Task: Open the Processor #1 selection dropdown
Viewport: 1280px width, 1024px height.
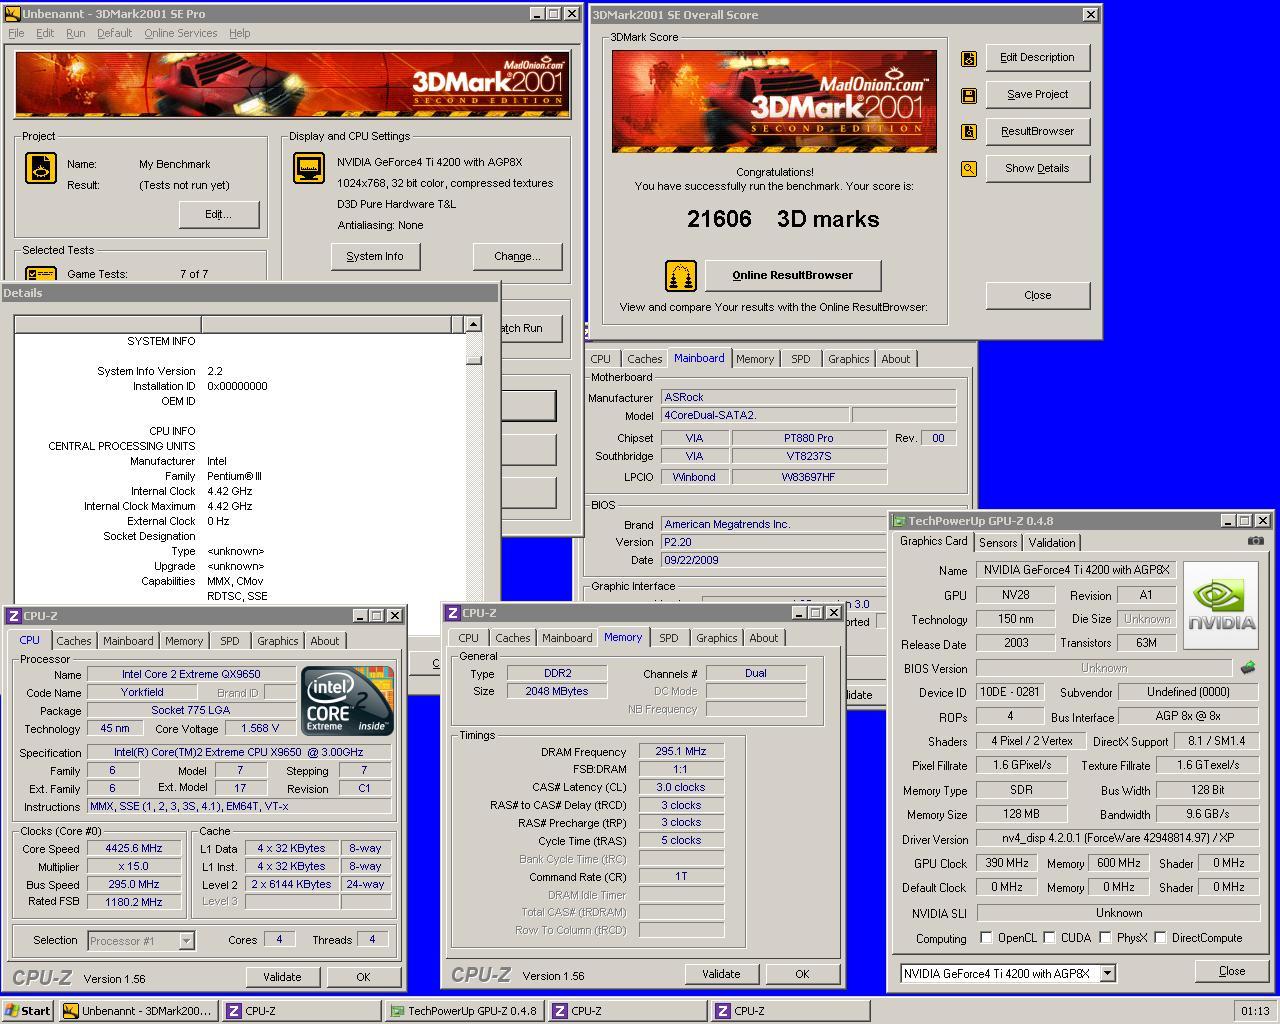Action: [x=185, y=941]
